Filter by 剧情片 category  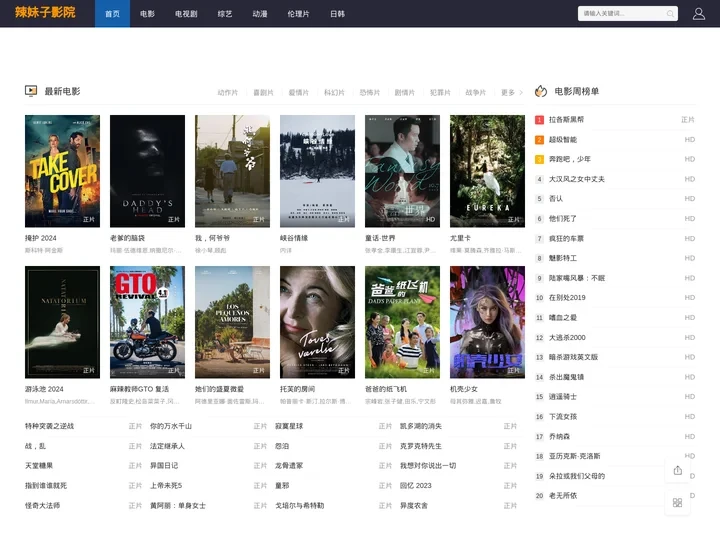pos(405,92)
